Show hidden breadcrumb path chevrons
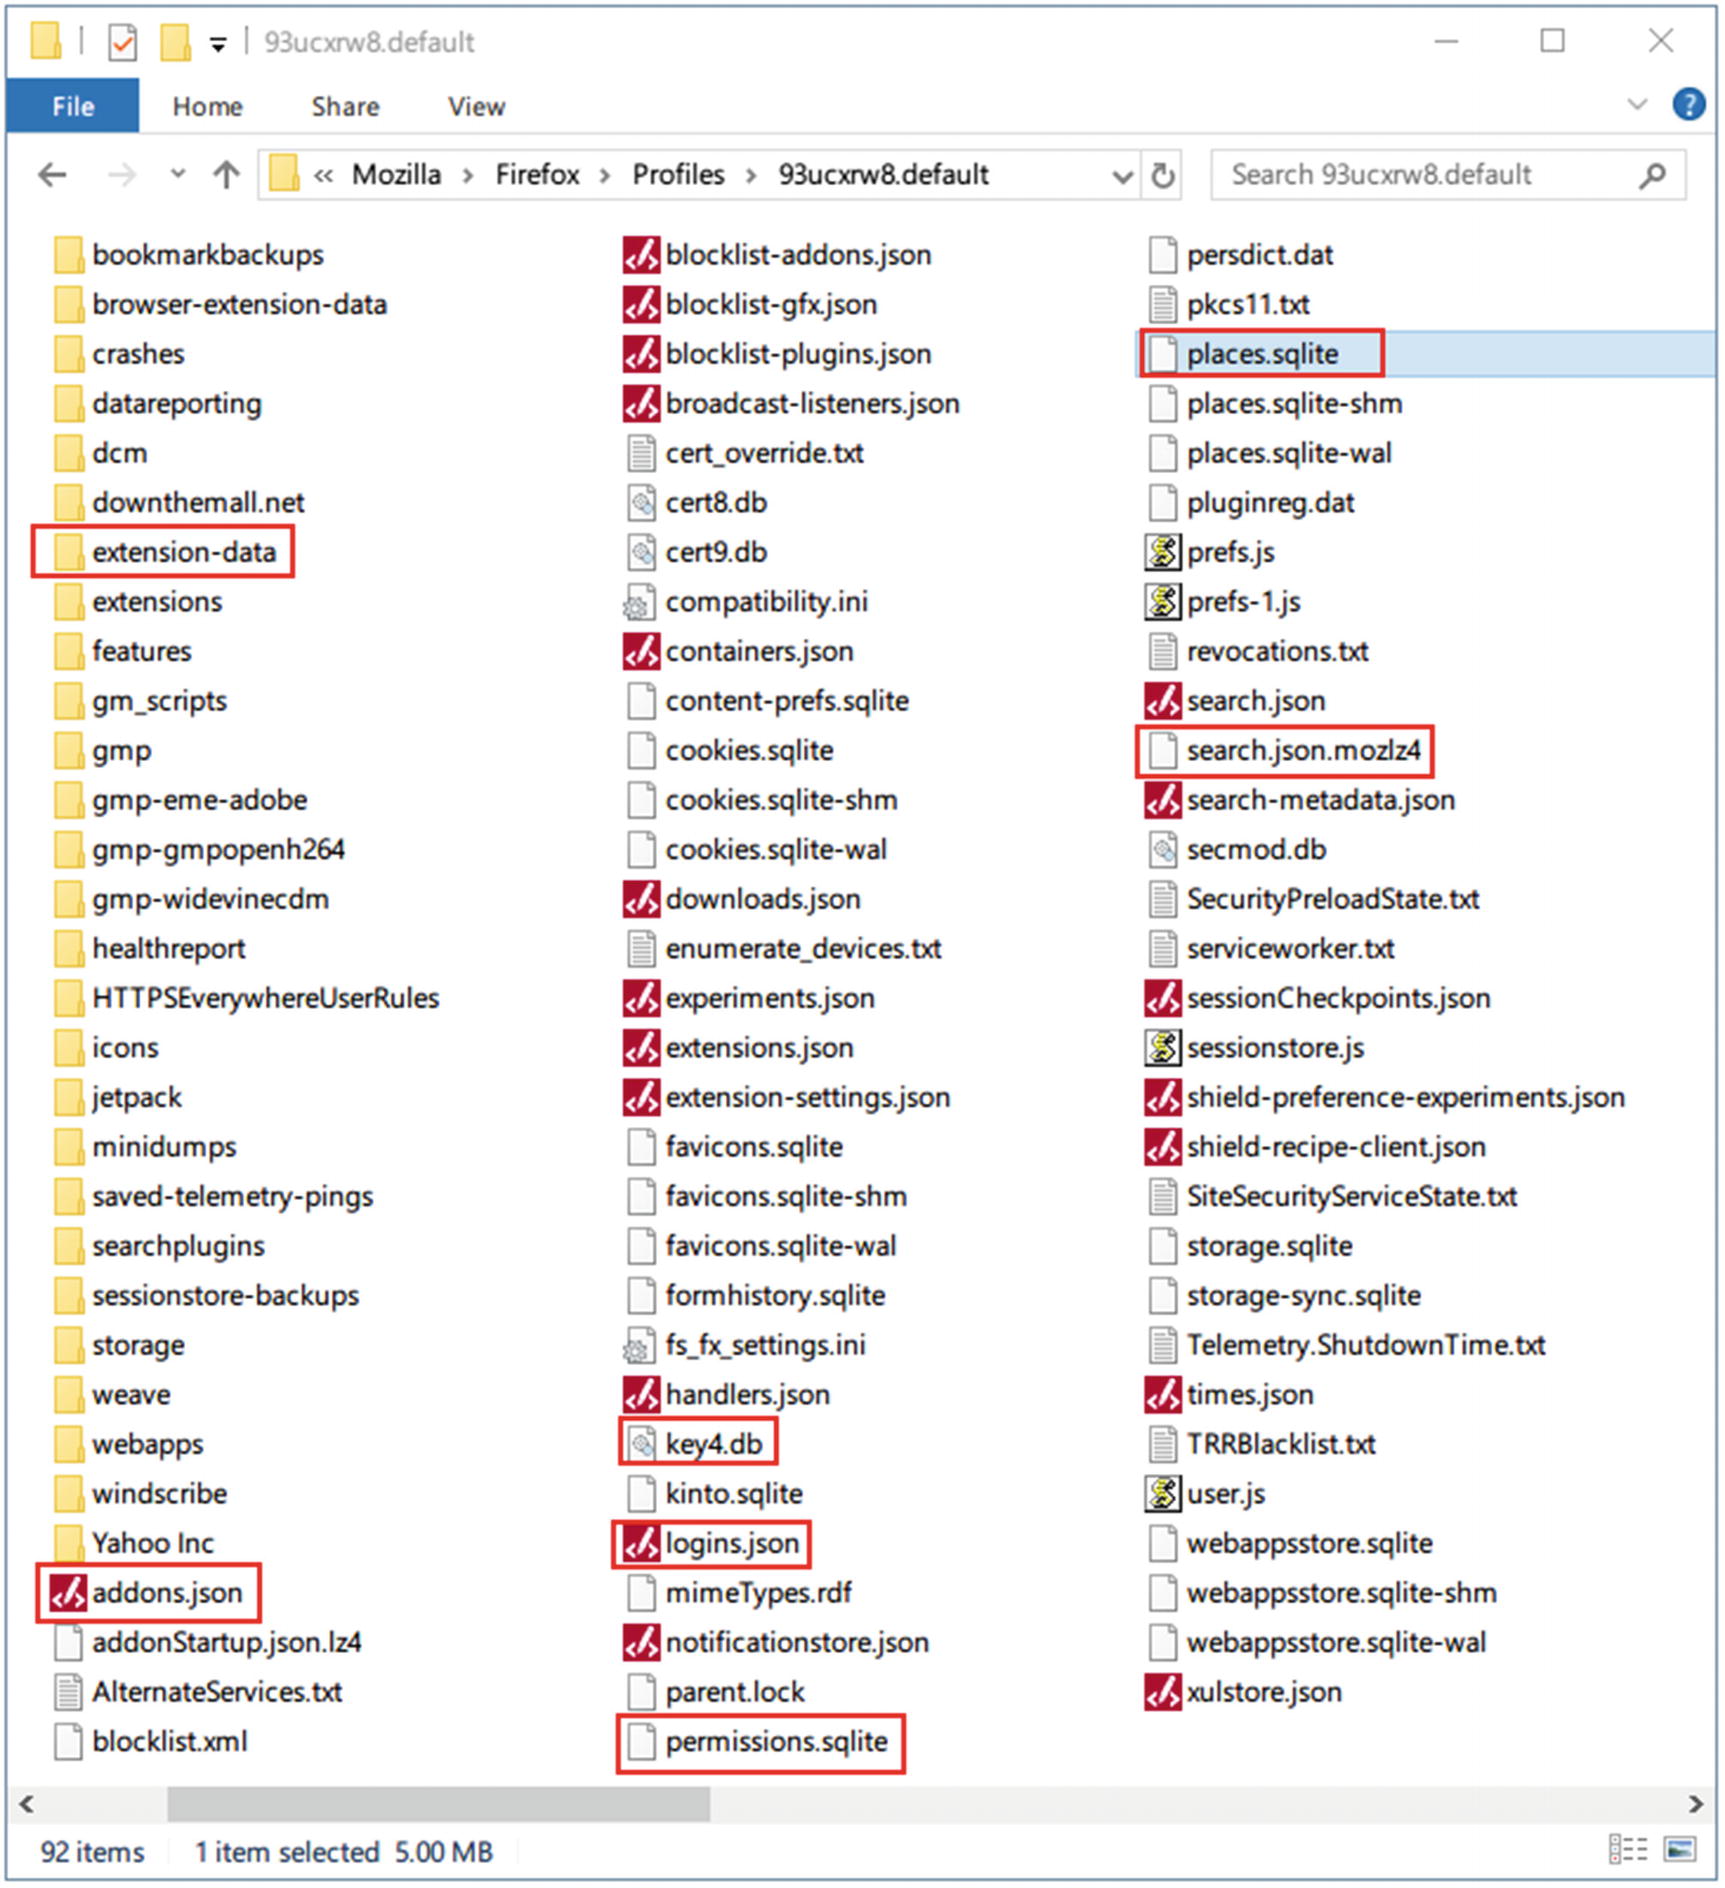The height and width of the screenshot is (1888, 1725). point(323,177)
